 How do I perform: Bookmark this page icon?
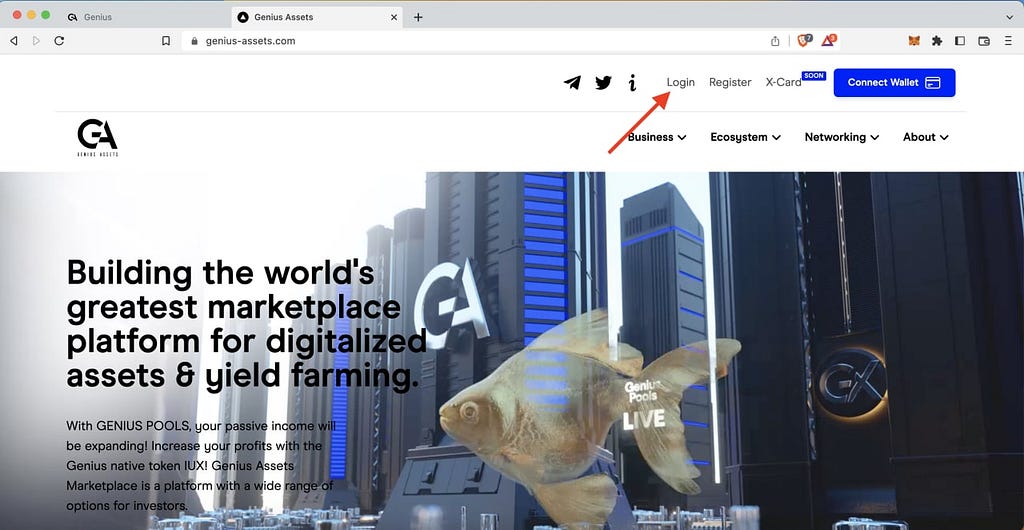click(166, 40)
